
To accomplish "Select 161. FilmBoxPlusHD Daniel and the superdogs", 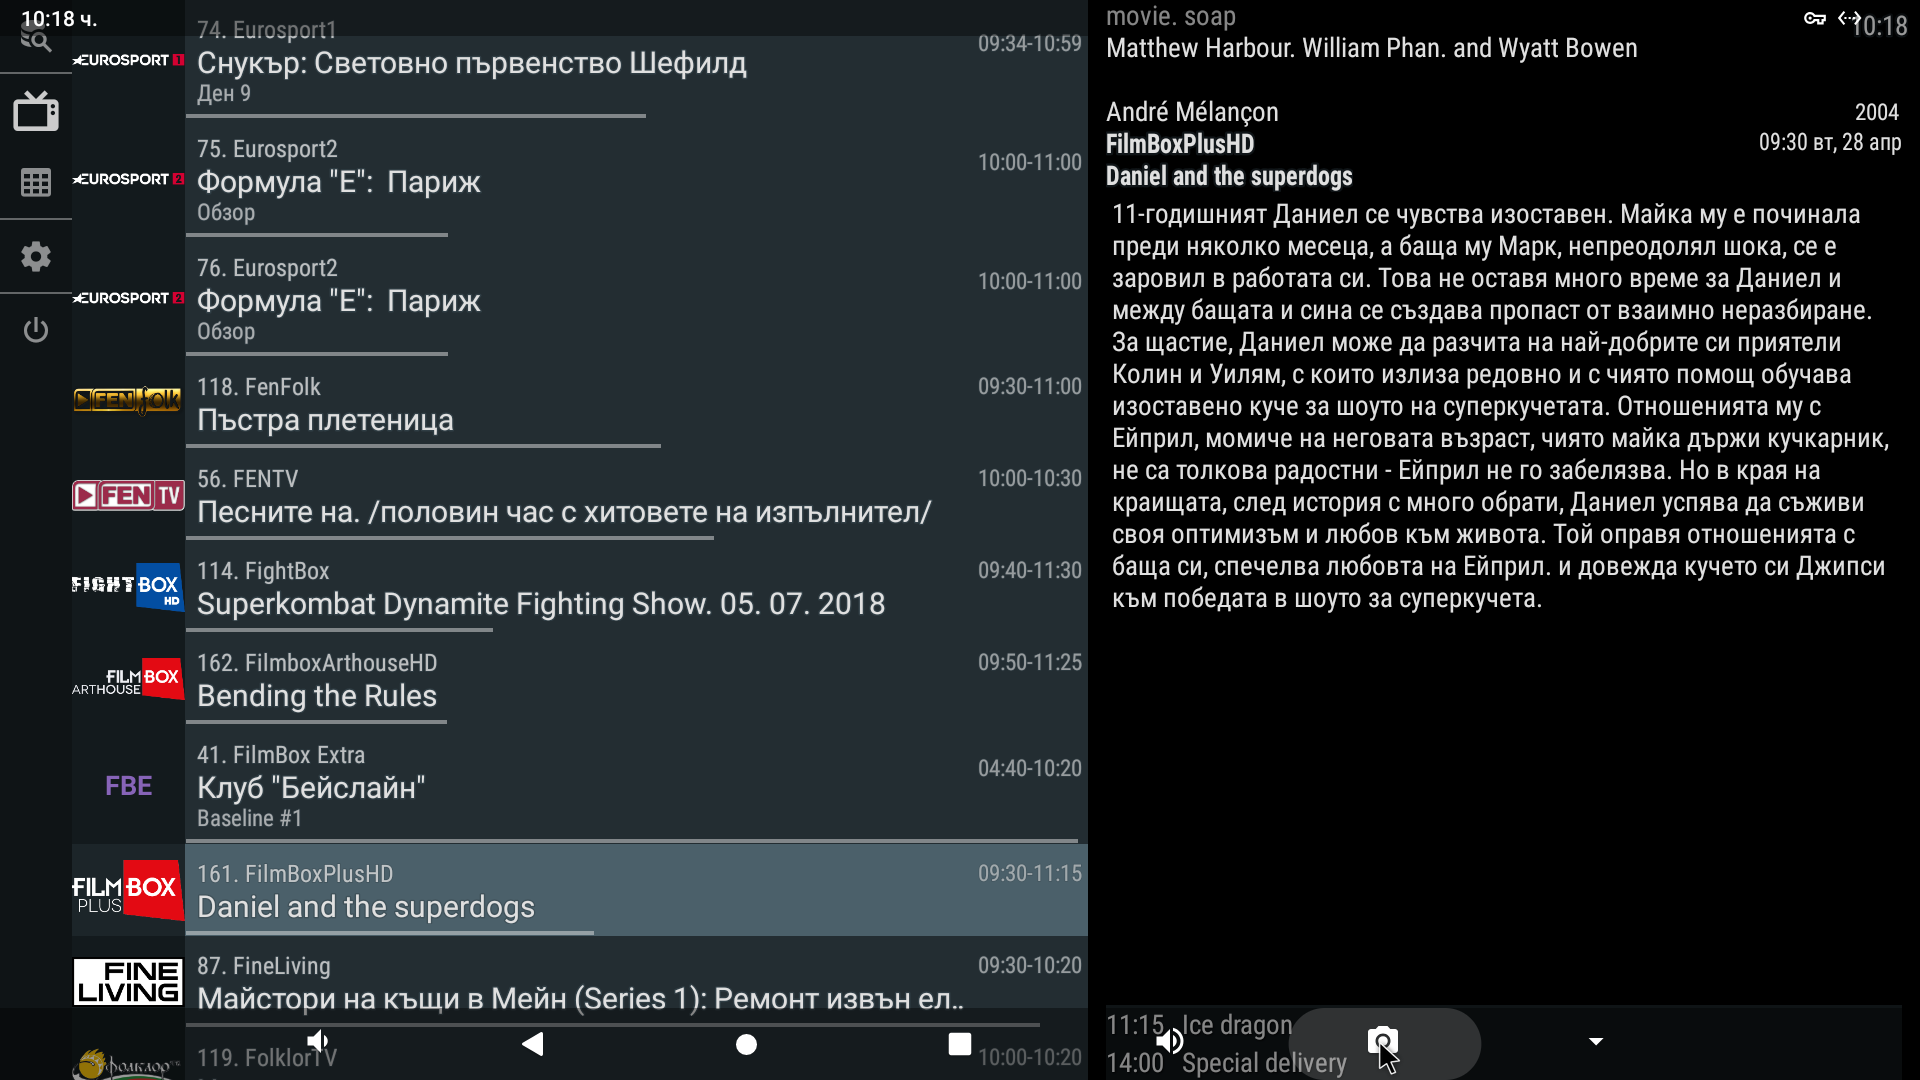I will [636, 891].
